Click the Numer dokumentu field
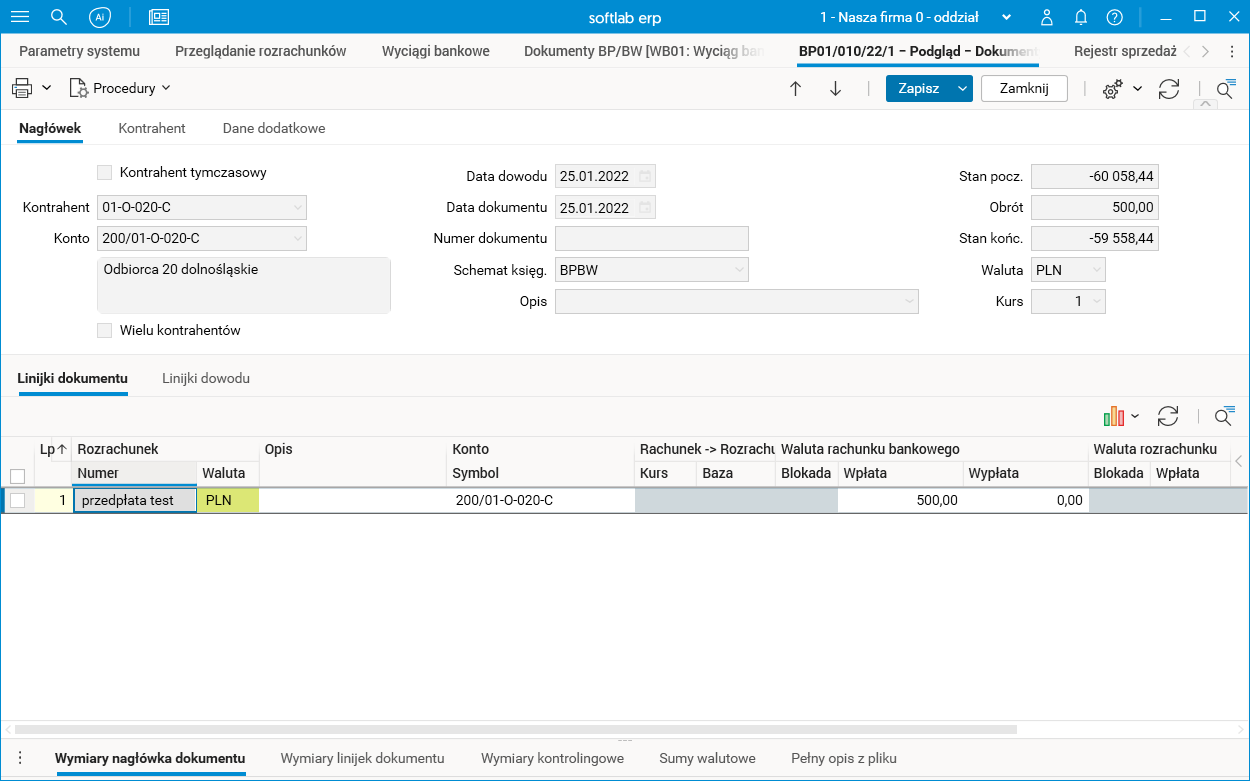 [x=652, y=238]
